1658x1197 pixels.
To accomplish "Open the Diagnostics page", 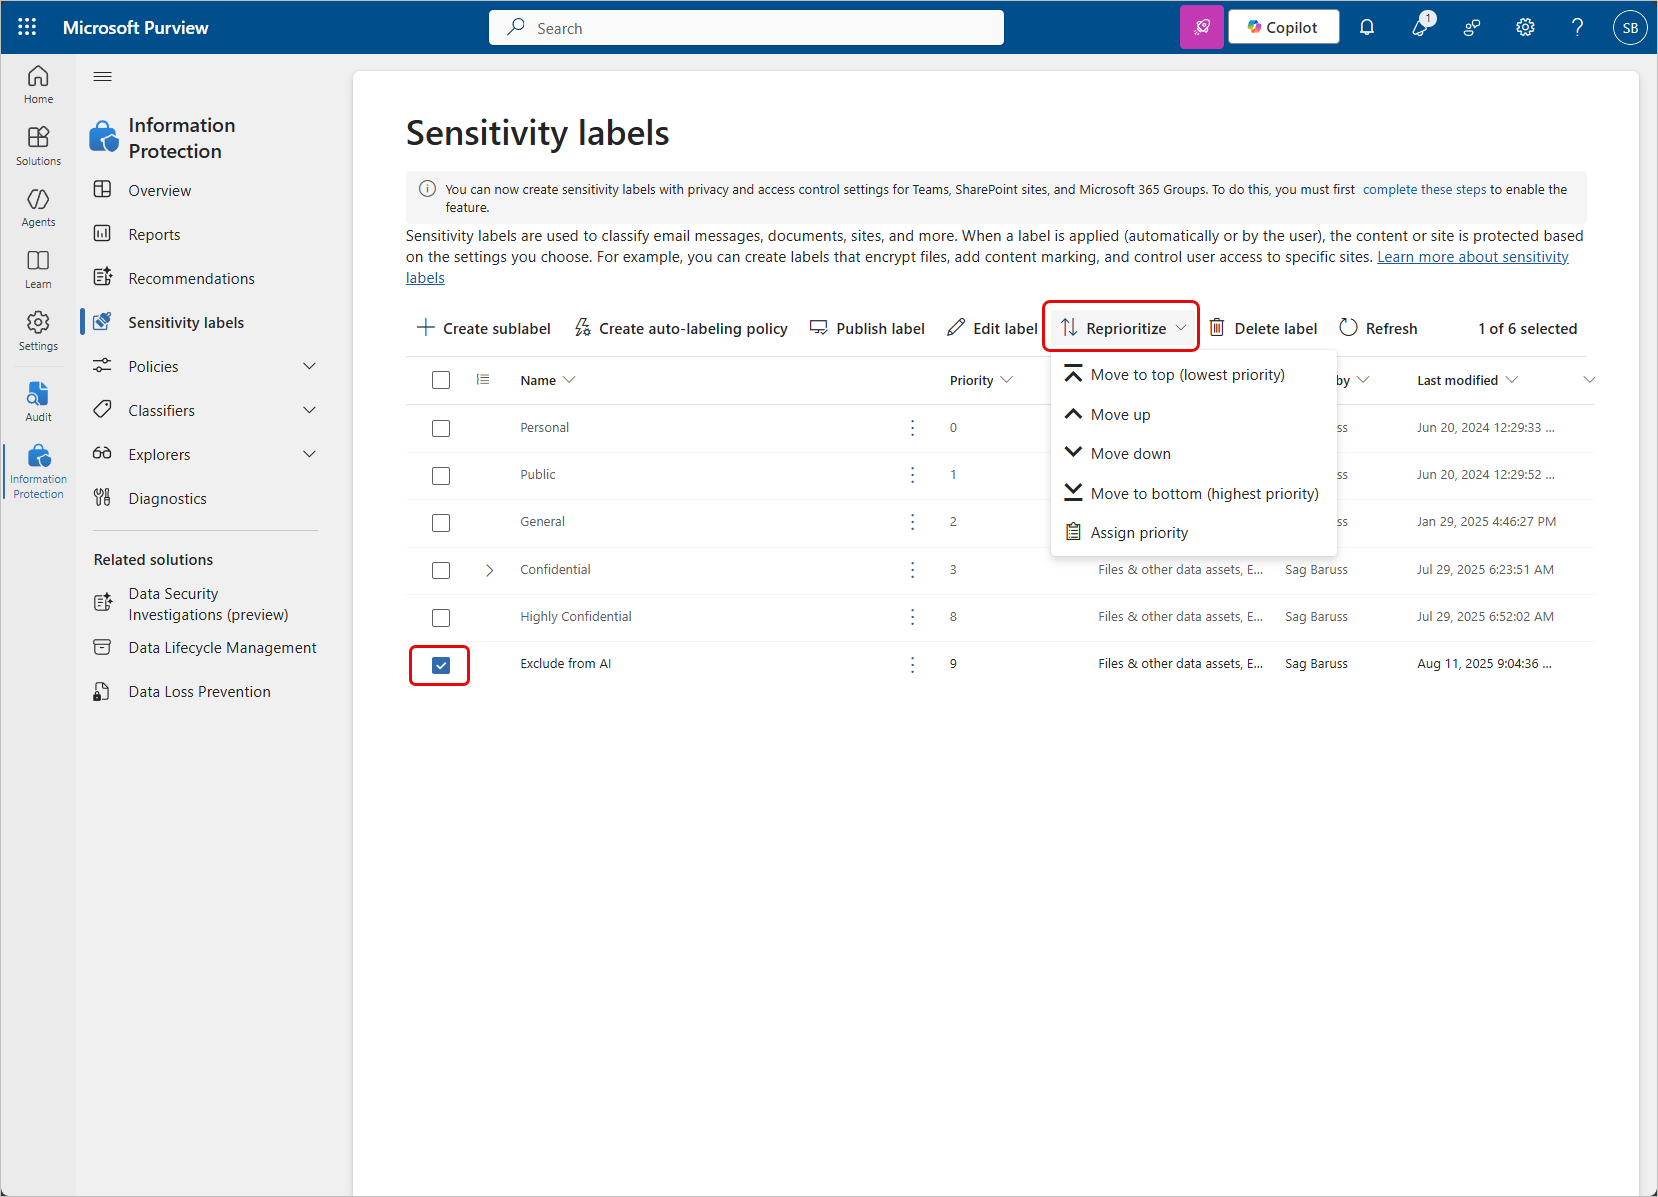I will tap(167, 497).
